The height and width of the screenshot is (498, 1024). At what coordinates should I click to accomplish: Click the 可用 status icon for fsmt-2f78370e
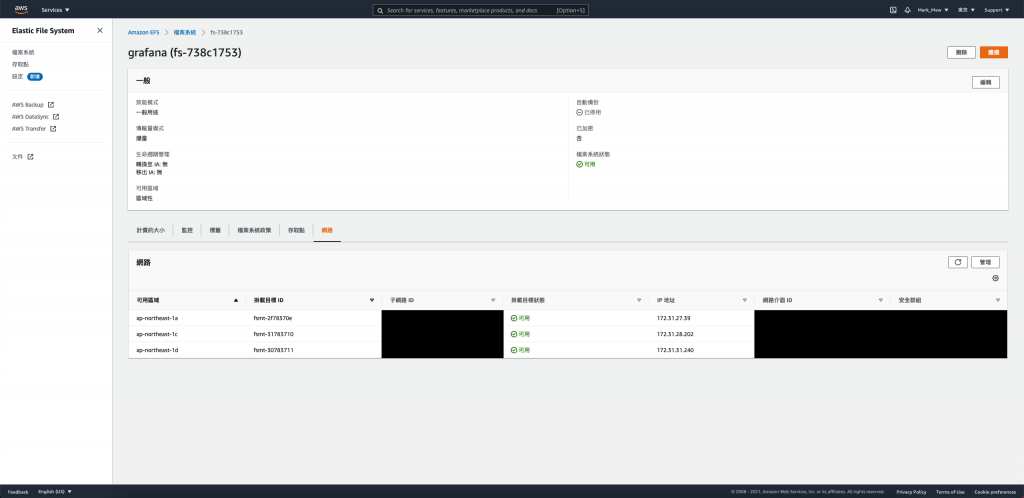click(x=514, y=318)
